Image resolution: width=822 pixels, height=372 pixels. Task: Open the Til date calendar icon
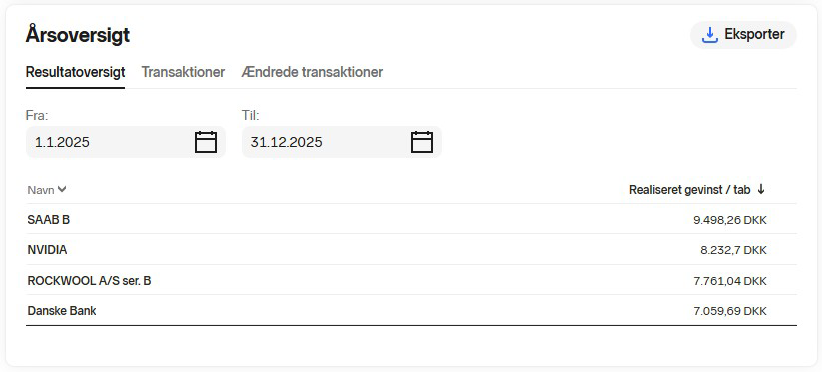[421, 142]
